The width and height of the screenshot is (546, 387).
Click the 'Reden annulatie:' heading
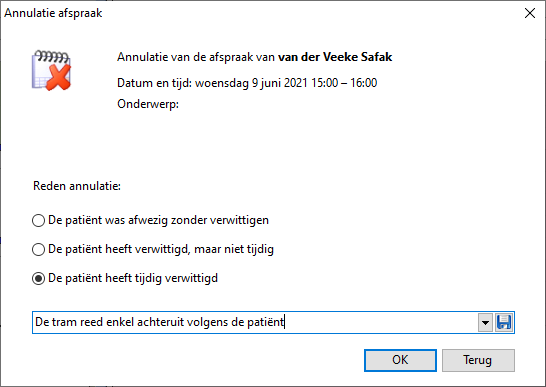tap(77, 186)
